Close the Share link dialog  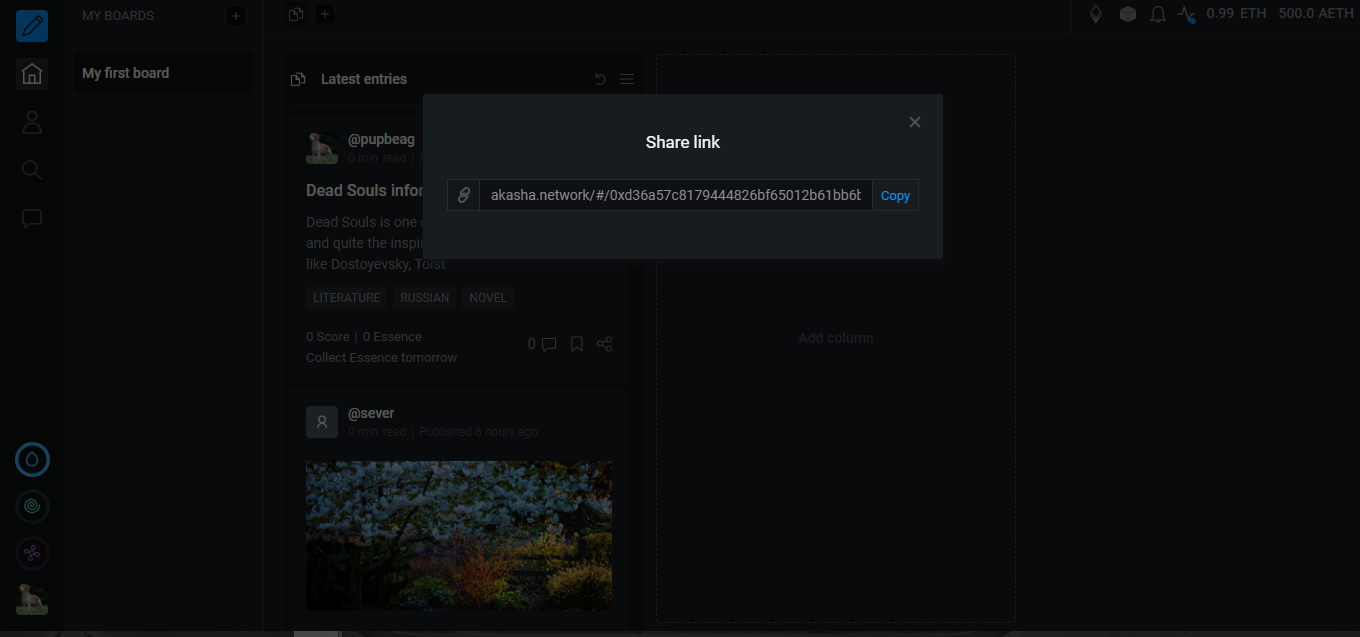click(x=914, y=122)
